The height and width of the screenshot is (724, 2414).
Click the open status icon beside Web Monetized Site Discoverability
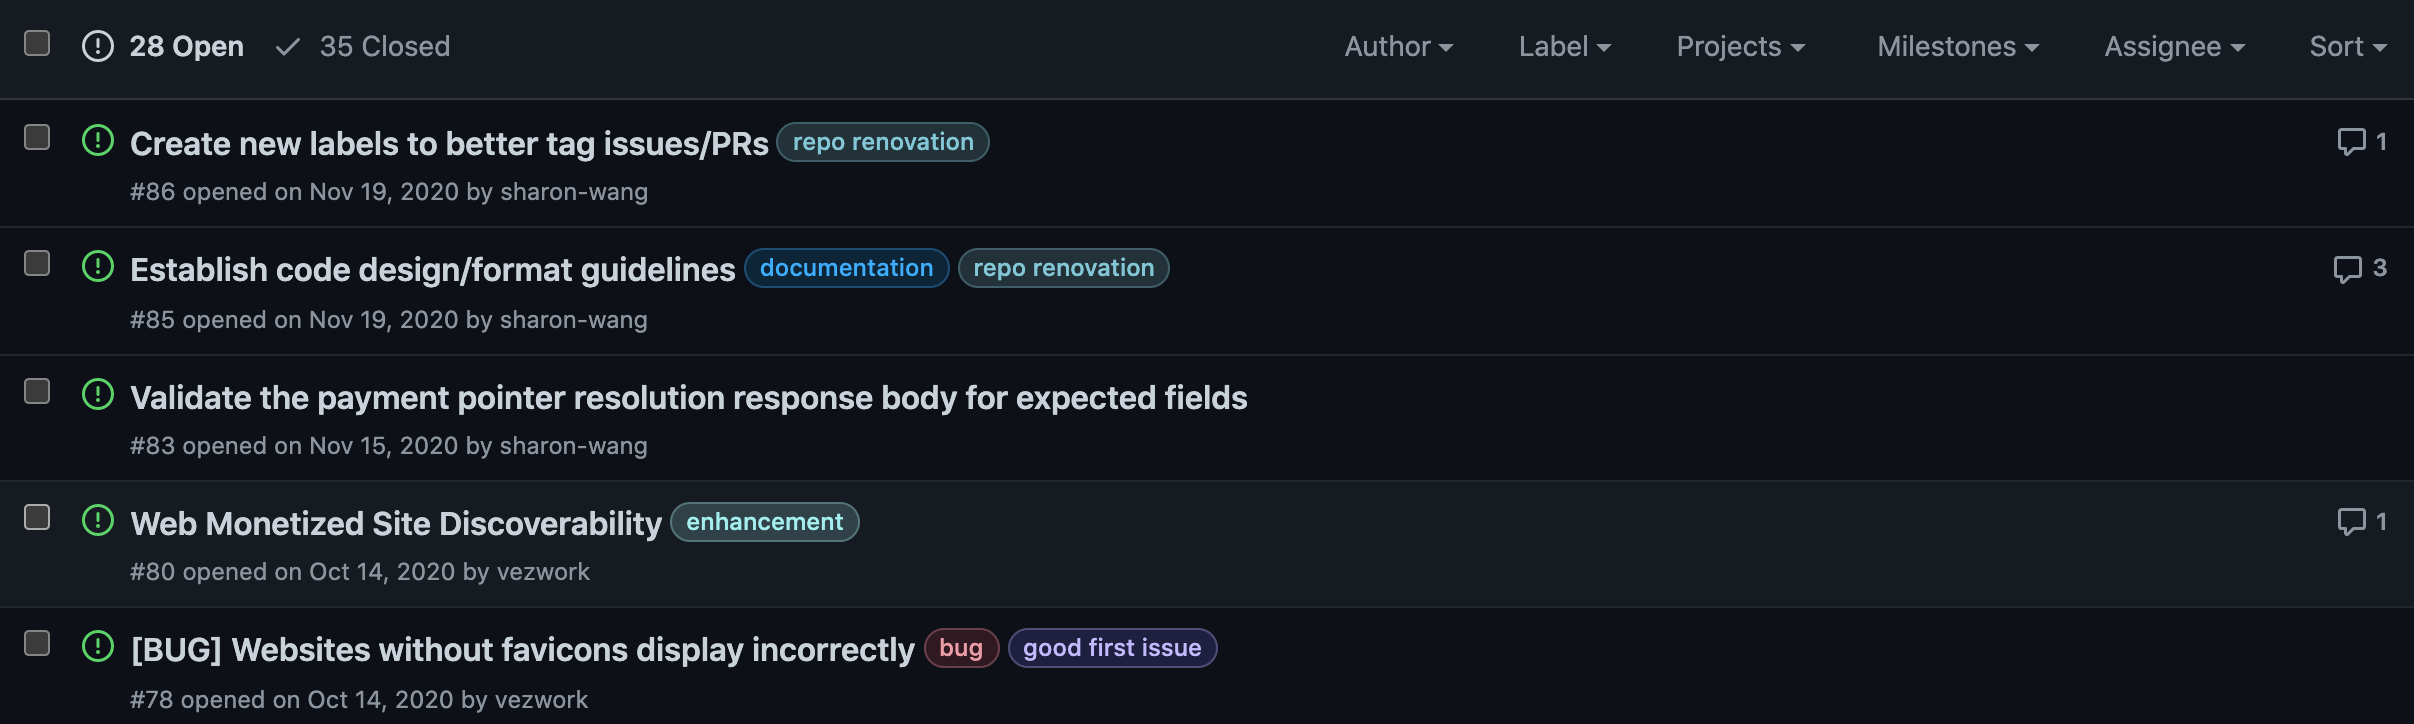[98, 521]
